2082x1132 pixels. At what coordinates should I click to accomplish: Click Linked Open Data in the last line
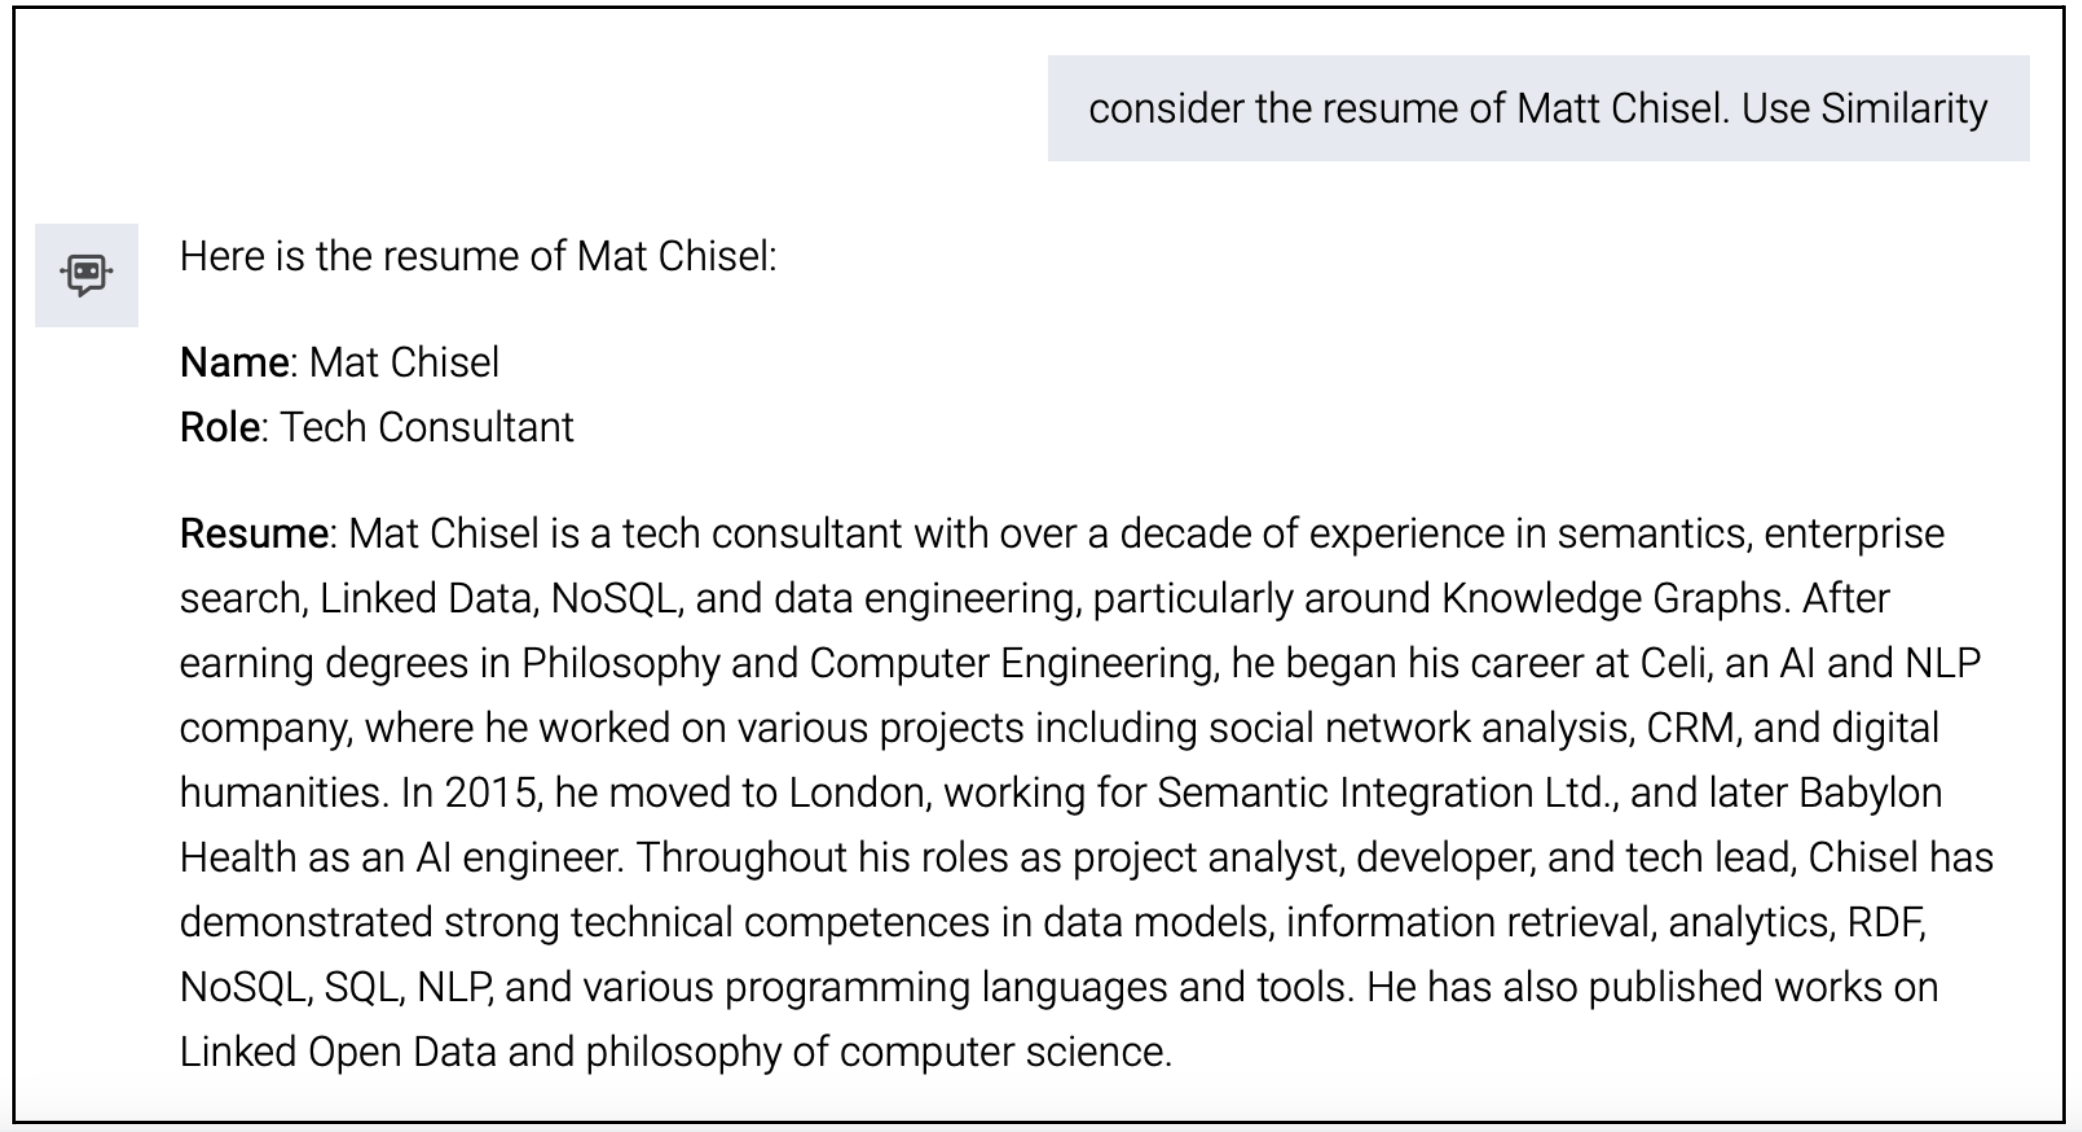tap(338, 1052)
